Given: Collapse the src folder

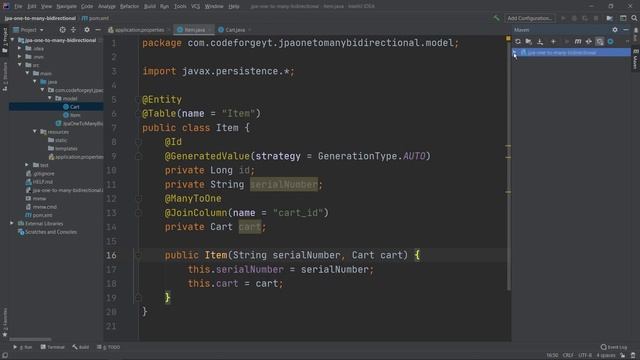Looking at the screenshot, I should pos(20,65).
